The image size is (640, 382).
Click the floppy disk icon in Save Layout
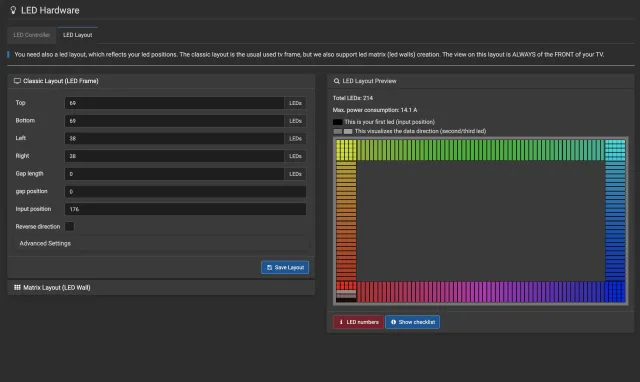coord(269,267)
